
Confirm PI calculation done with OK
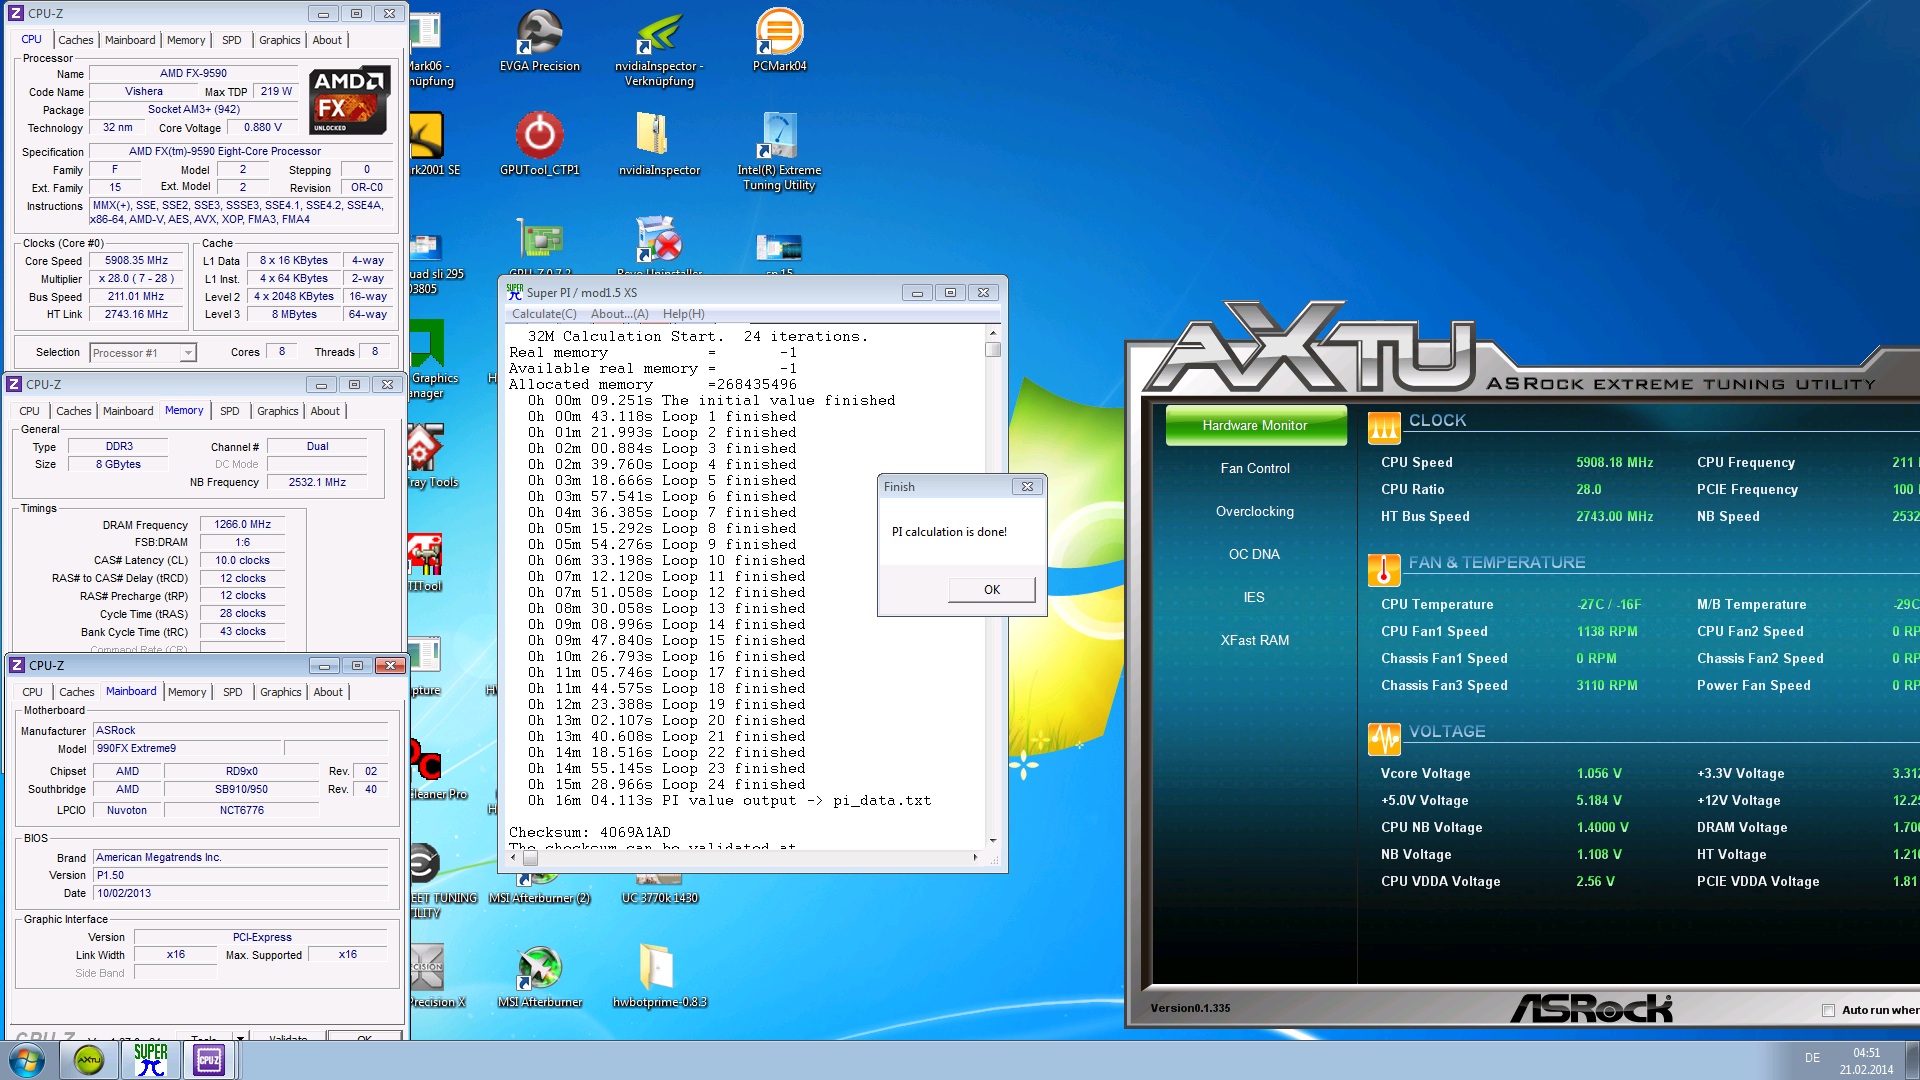pyautogui.click(x=991, y=590)
